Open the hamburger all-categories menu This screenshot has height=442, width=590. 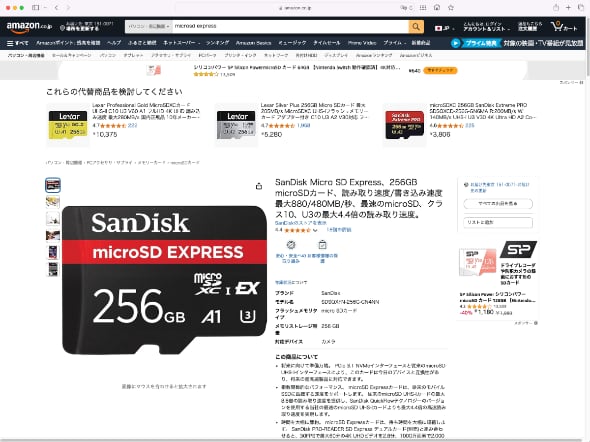[17, 43]
